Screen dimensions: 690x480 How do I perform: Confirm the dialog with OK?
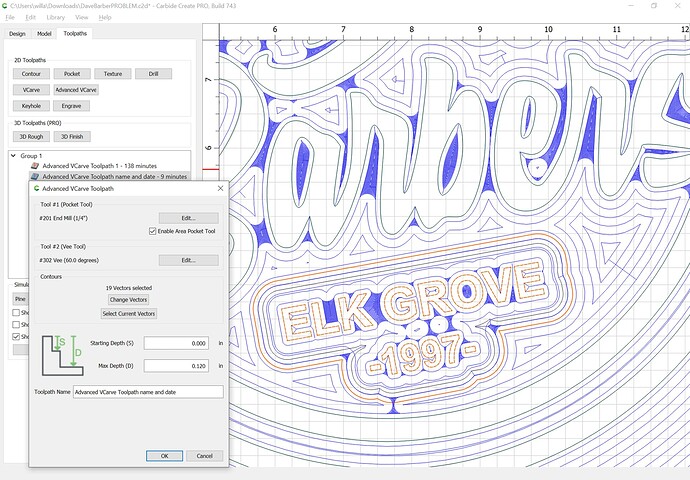point(164,455)
